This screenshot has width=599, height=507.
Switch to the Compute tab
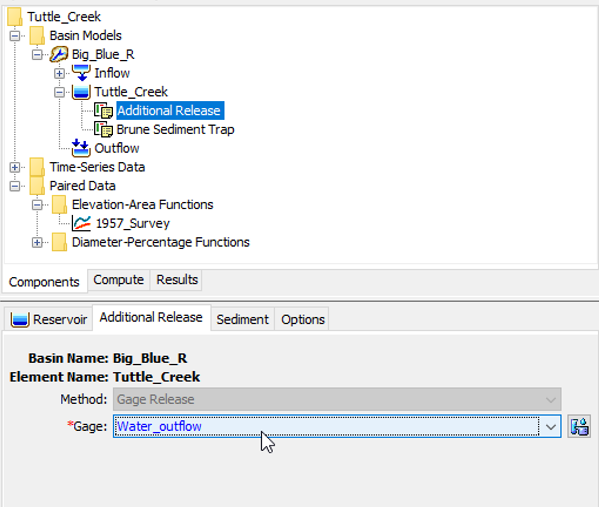[118, 280]
